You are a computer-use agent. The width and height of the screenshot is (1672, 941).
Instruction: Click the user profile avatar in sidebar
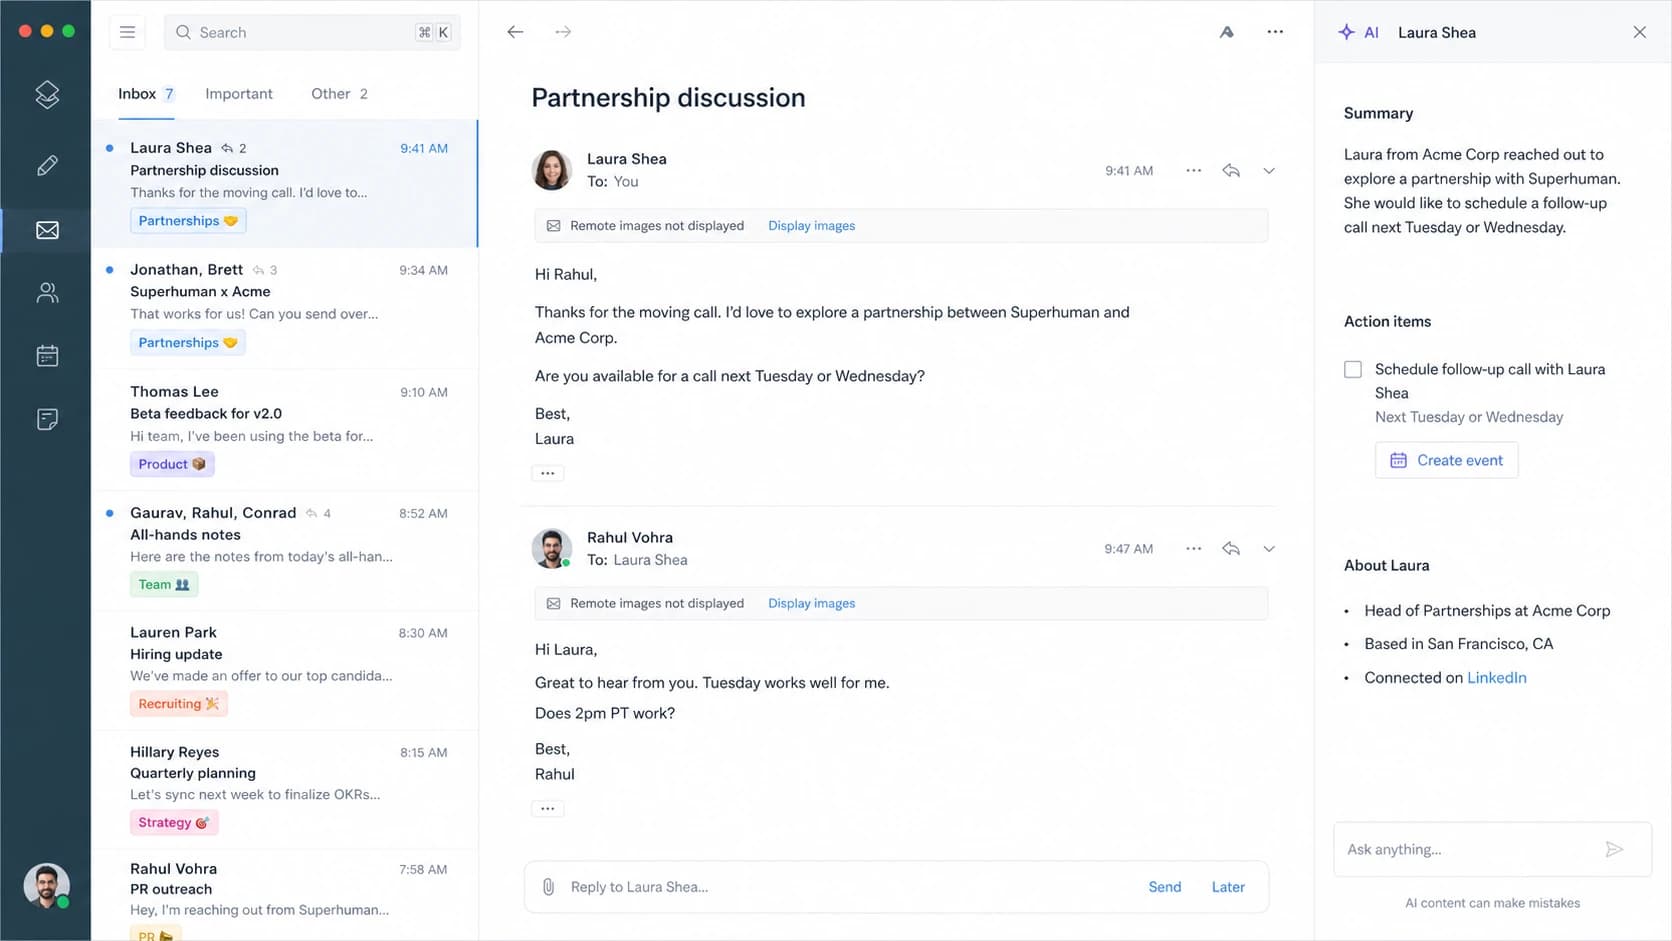pos(47,886)
